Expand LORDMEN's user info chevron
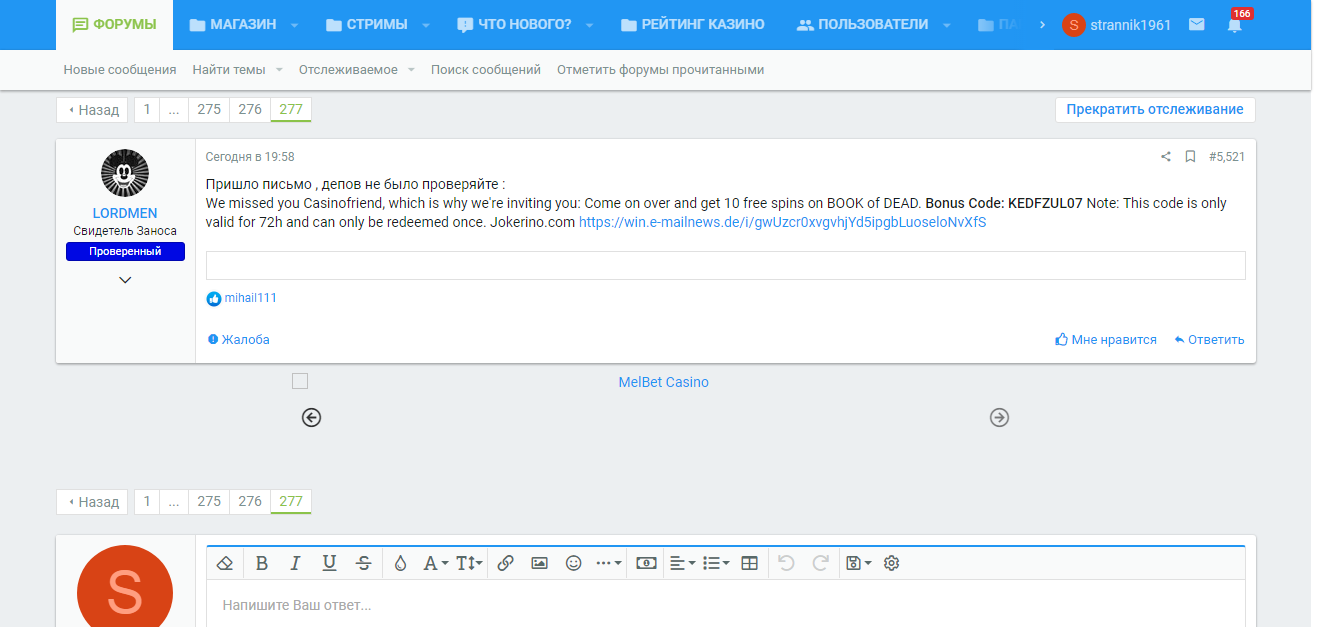Image resolution: width=1326 pixels, height=627 pixels. pos(125,280)
